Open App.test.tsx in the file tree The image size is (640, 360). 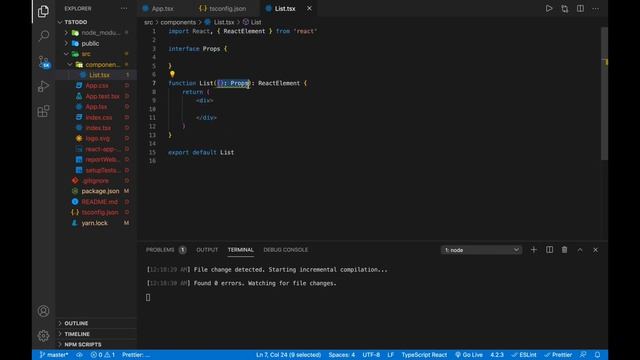(x=96, y=96)
